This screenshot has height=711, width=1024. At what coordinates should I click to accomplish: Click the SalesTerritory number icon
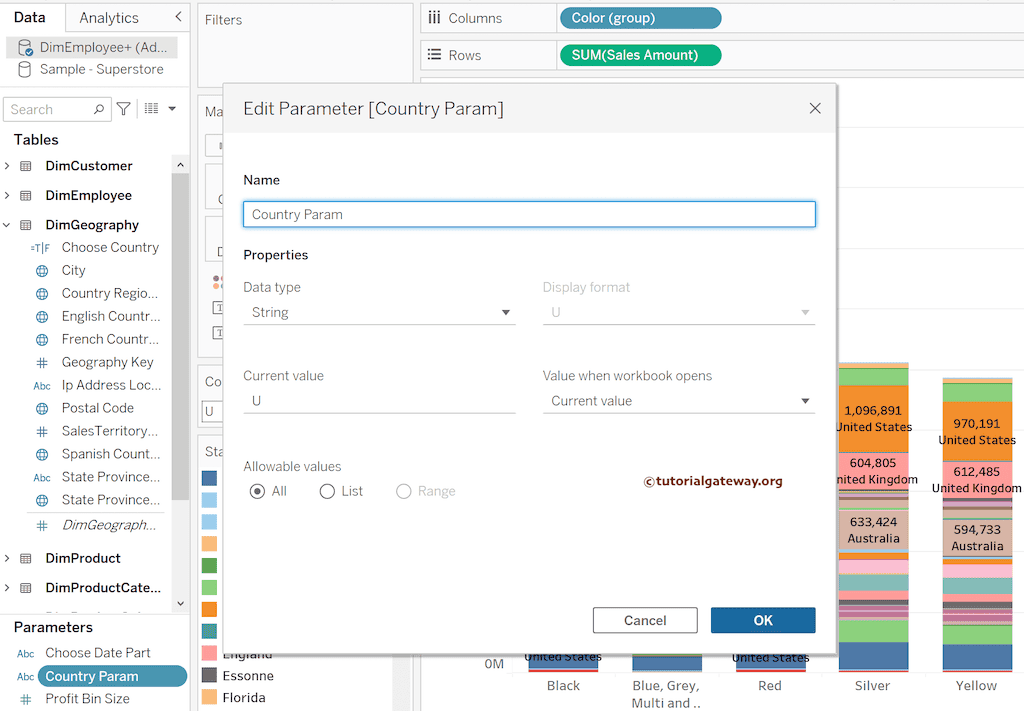pos(42,431)
